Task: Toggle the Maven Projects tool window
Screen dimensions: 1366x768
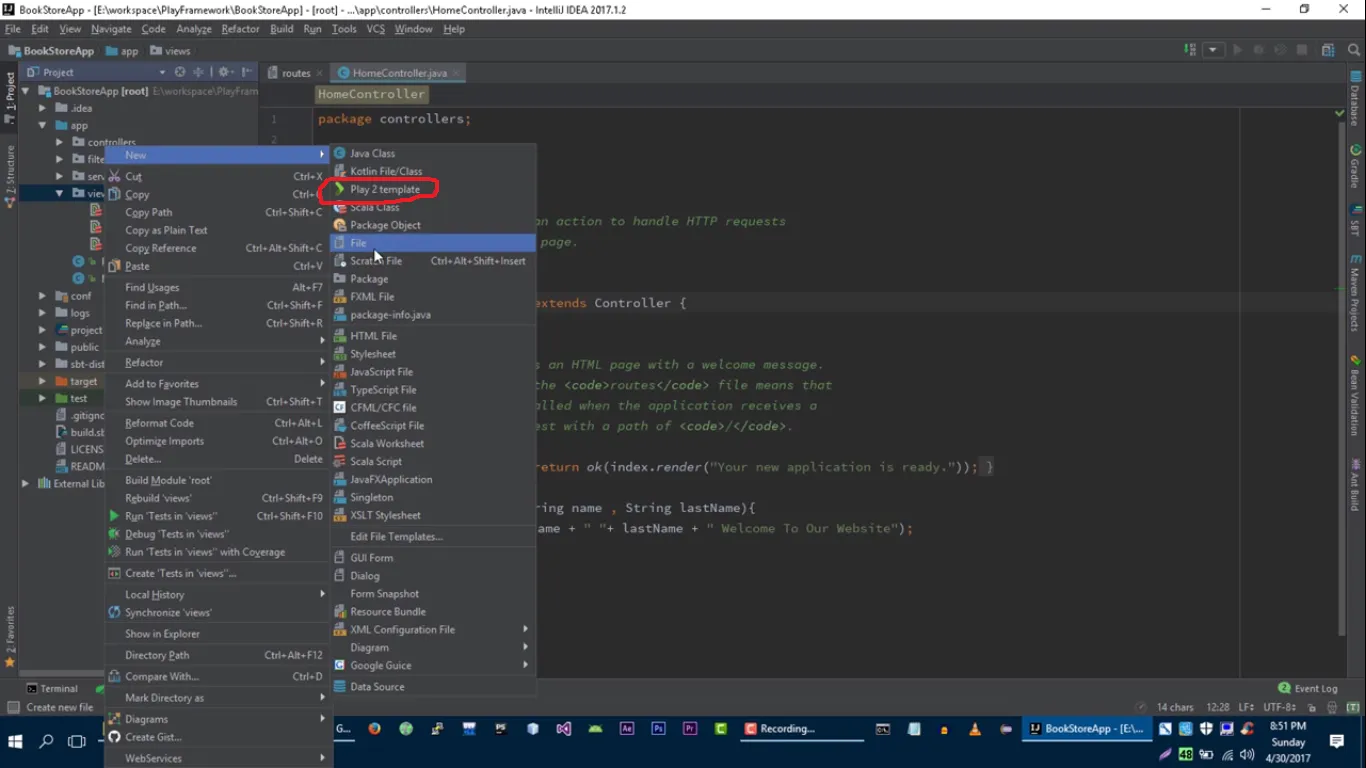Action: pos(1355,294)
